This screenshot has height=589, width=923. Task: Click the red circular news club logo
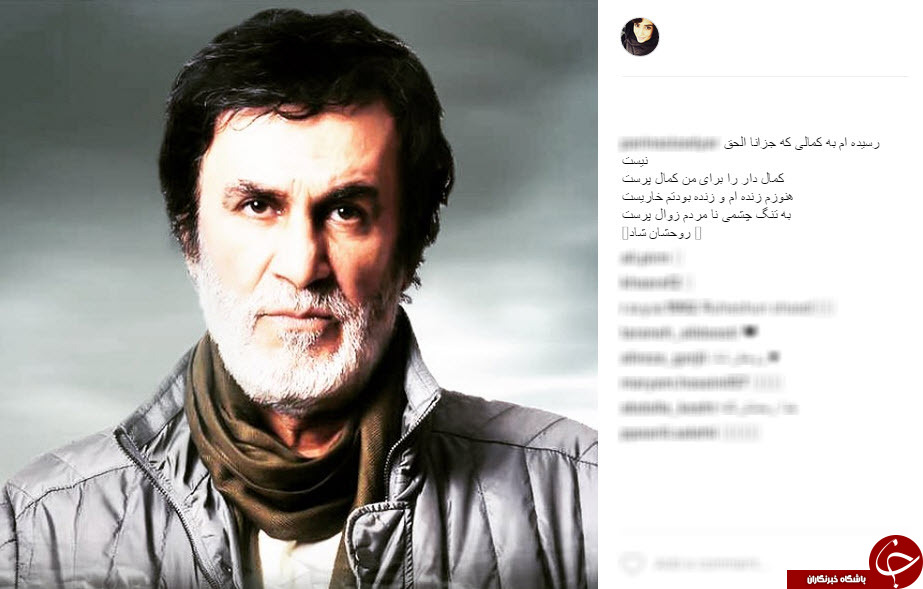[896, 561]
